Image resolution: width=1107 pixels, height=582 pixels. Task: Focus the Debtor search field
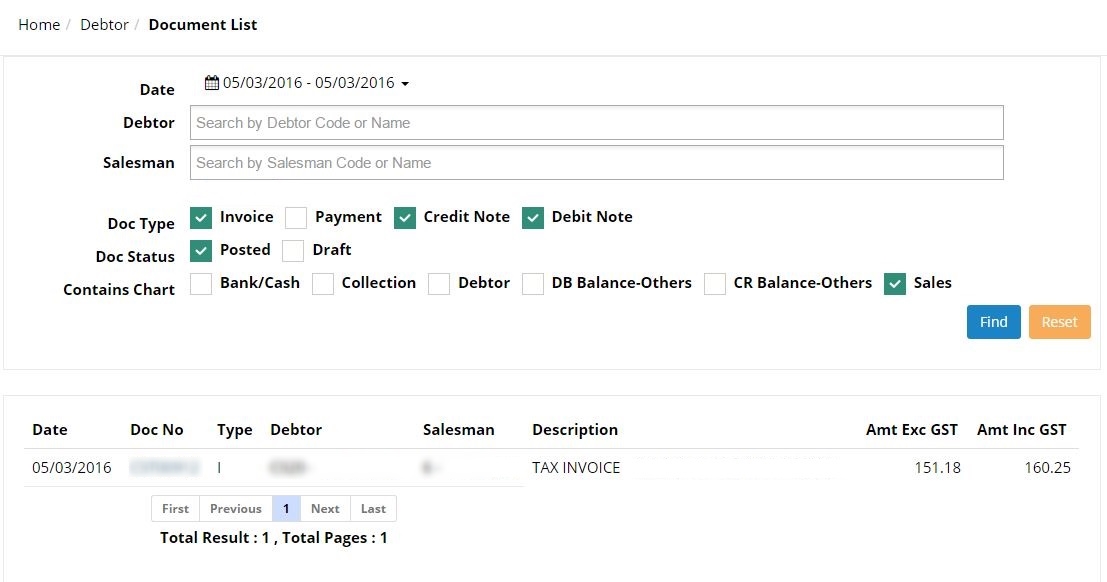click(x=597, y=123)
